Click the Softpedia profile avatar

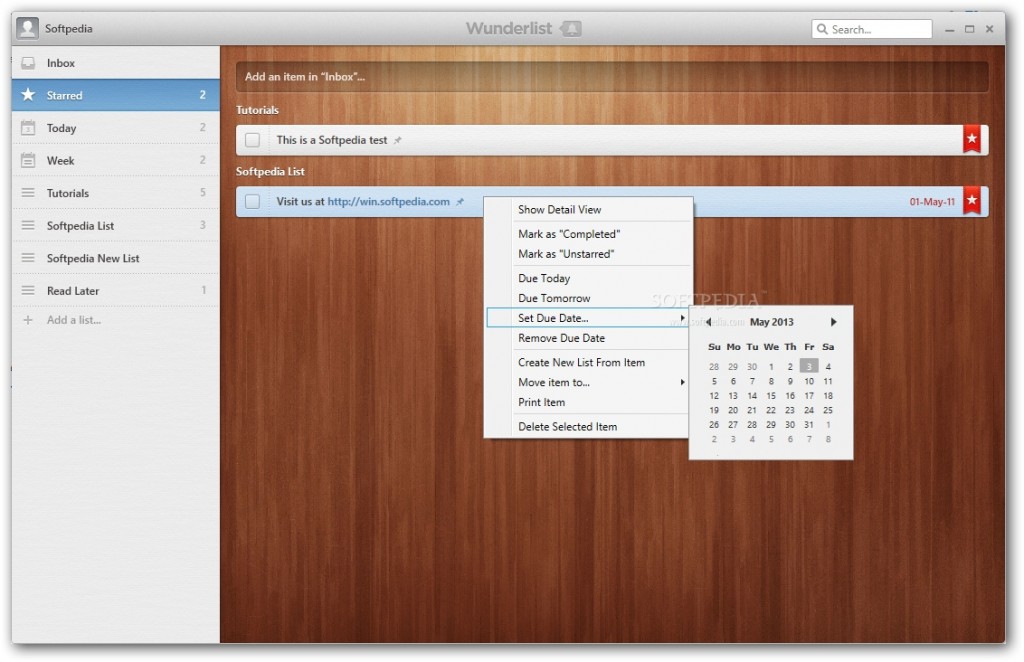tap(26, 27)
